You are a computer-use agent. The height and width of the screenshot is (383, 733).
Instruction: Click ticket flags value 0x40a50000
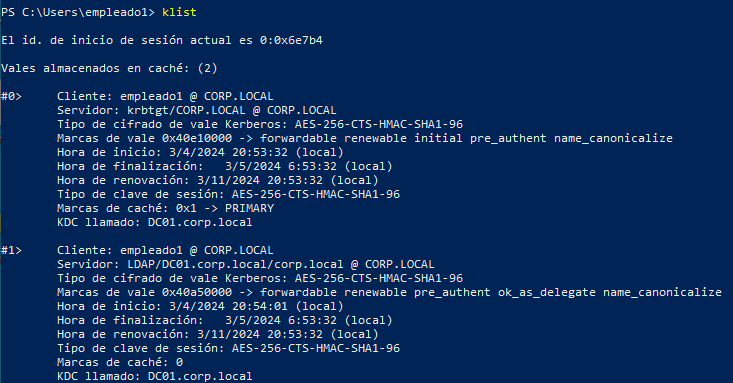click(x=197, y=292)
